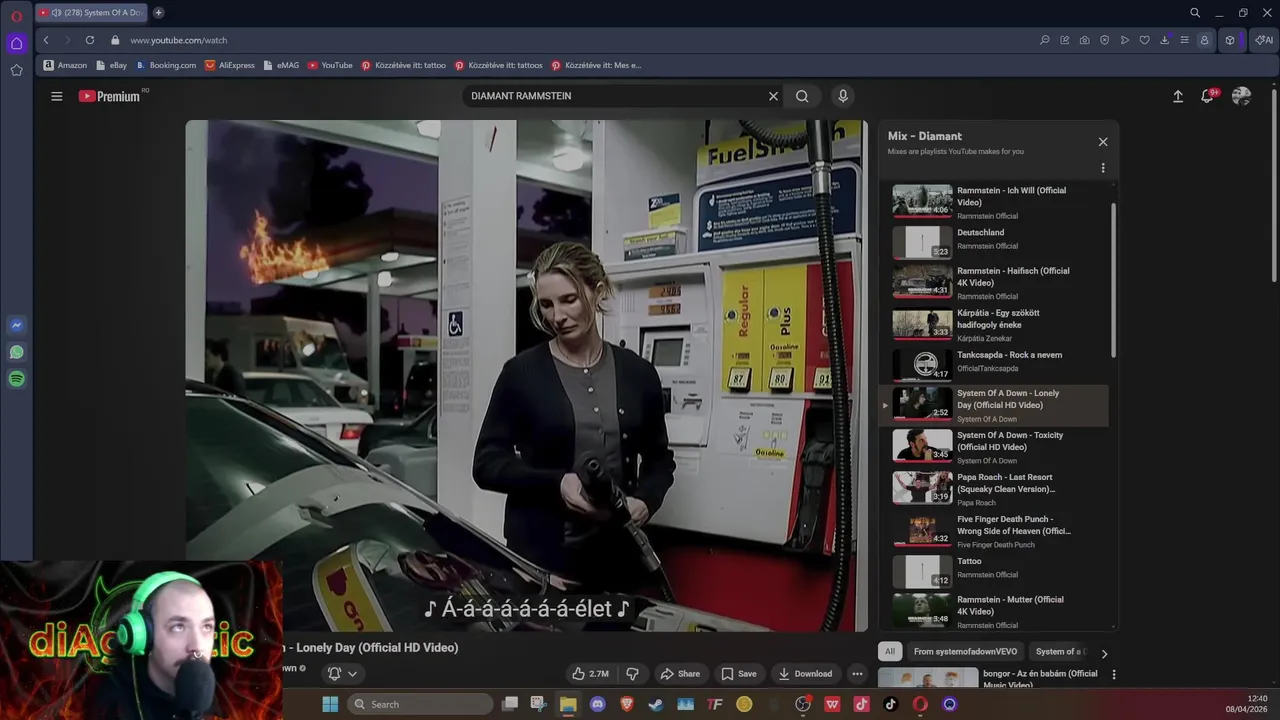
Task: Reload the page with the refresh icon
Action: pyautogui.click(x=90, y=40)
